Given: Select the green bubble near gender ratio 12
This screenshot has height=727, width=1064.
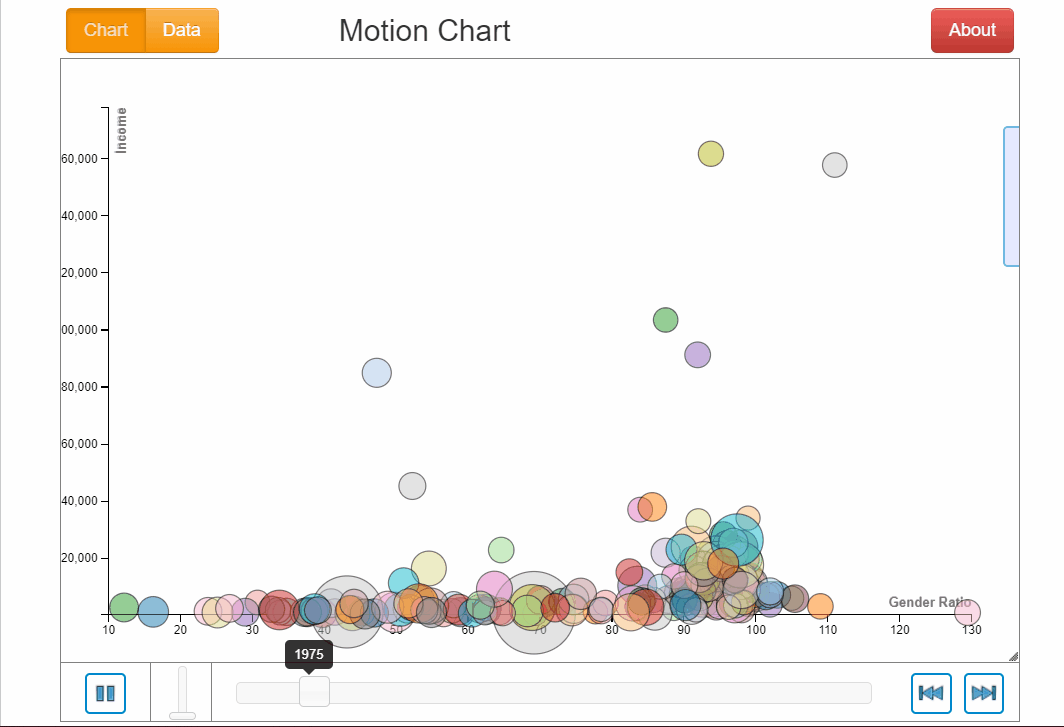Looking at the screenshot, I should (x=123, y=606).
